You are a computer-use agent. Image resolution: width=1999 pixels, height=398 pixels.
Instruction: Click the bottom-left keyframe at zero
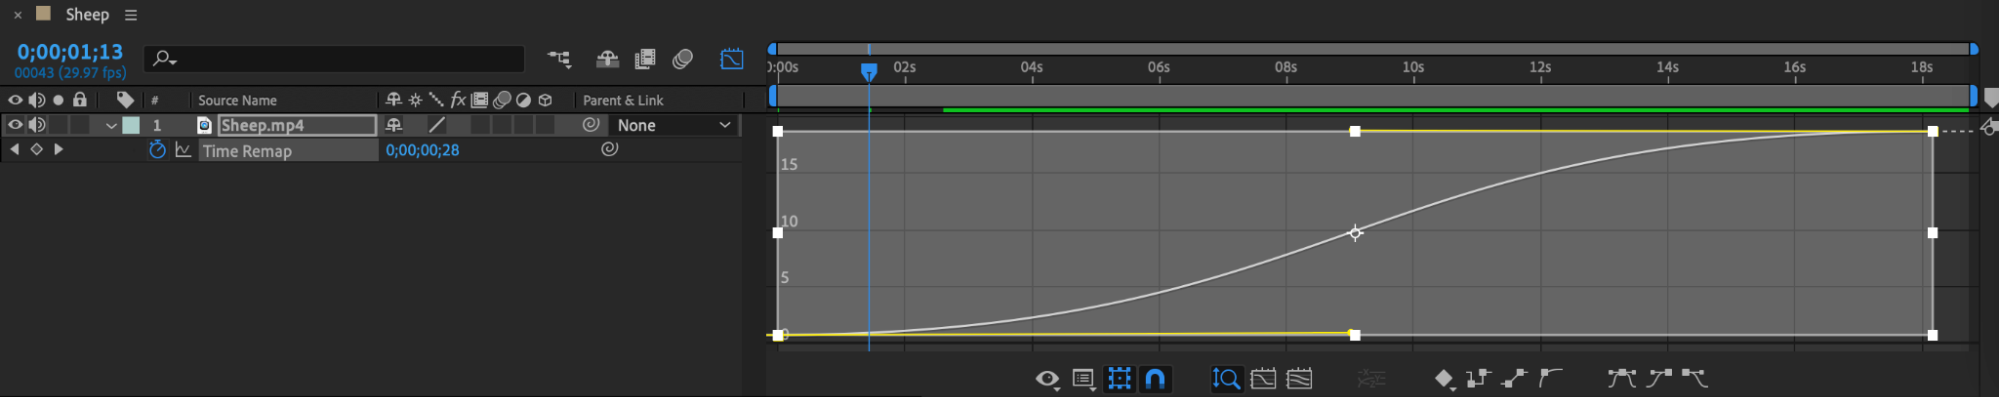[x=778, y=335]
